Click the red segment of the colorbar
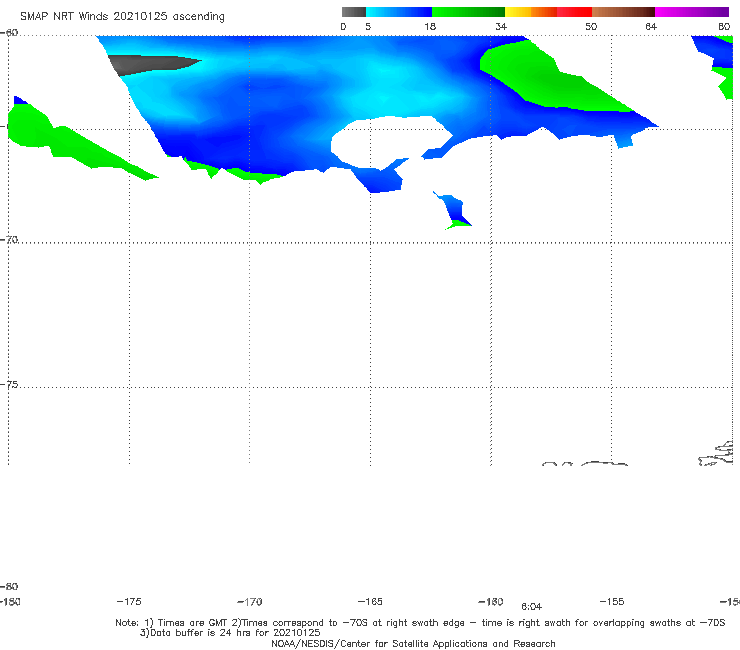 pos(574,12)
